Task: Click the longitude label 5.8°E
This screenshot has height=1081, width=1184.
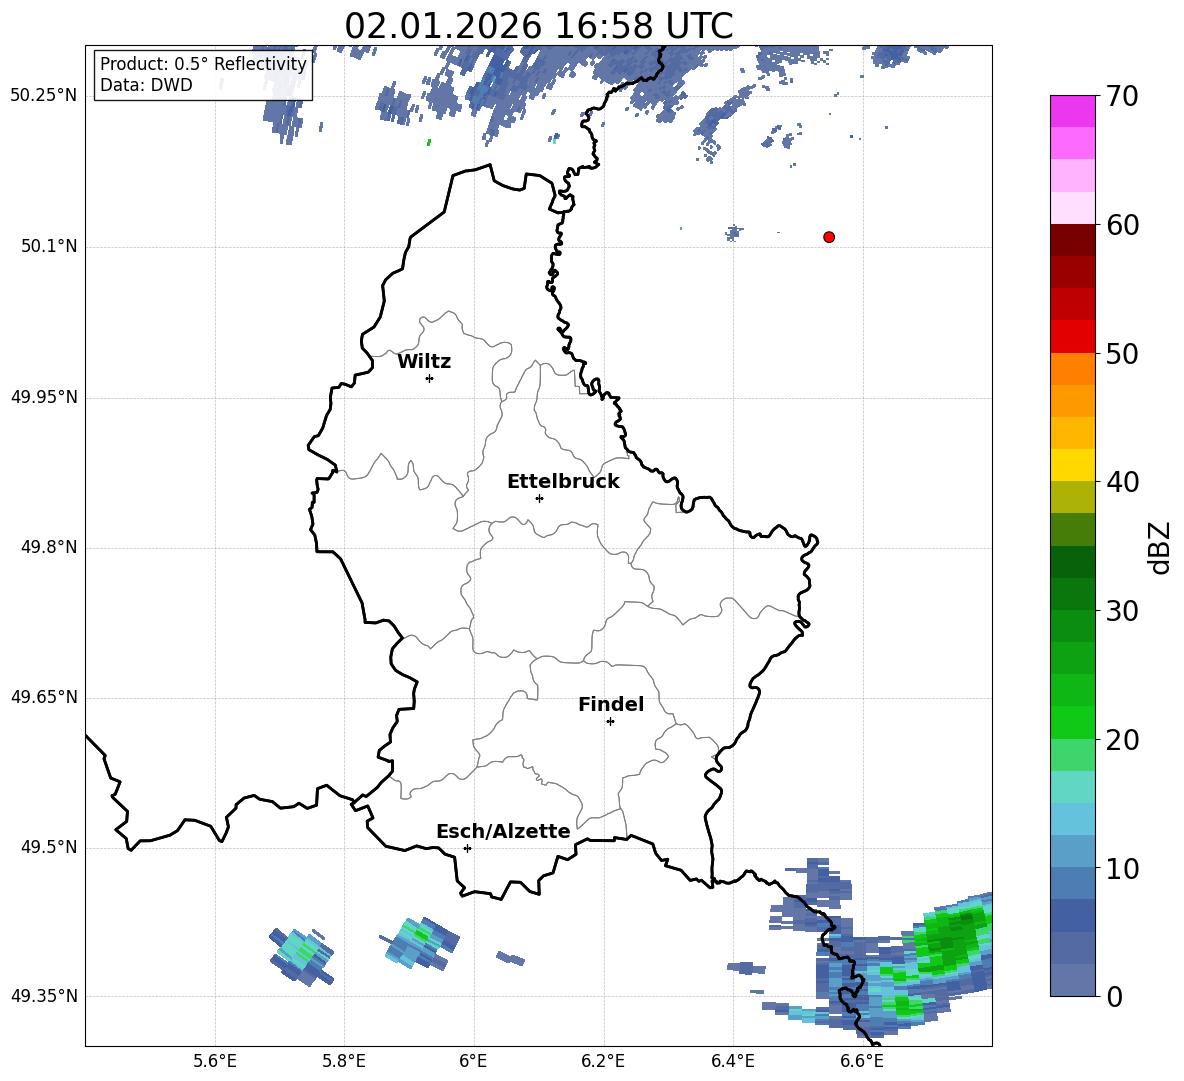Action: click(x=344, y=1062)
